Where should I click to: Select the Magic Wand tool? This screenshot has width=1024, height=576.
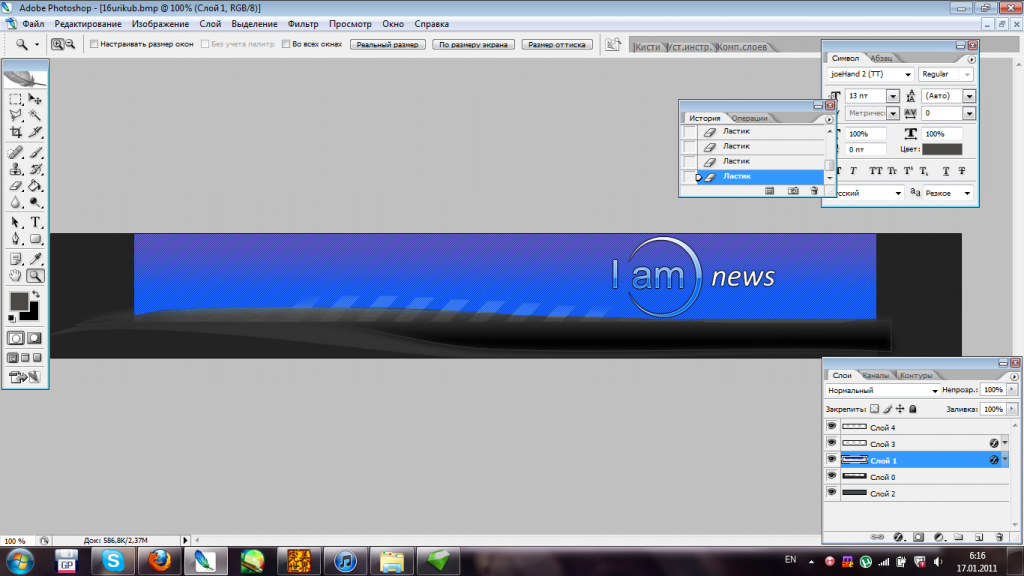pos(35,116)
